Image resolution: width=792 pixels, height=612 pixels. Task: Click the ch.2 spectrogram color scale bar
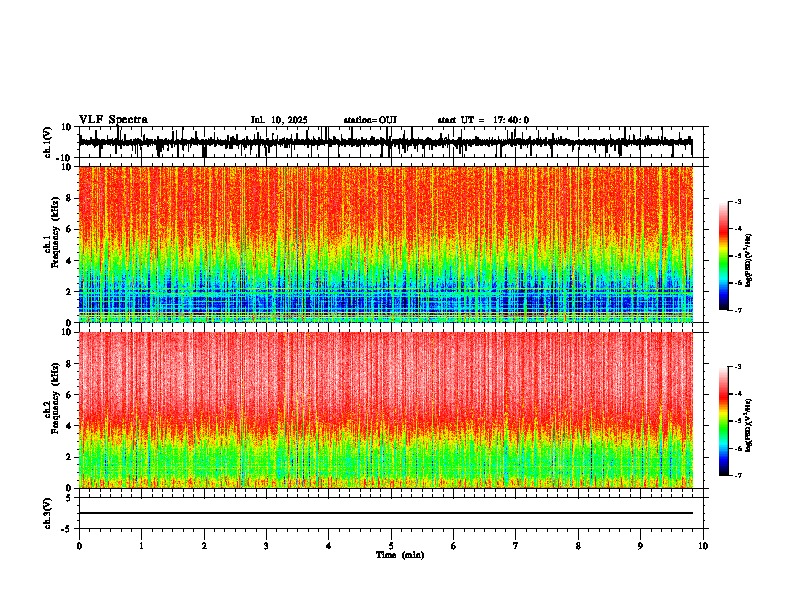(x=724, y=421)
